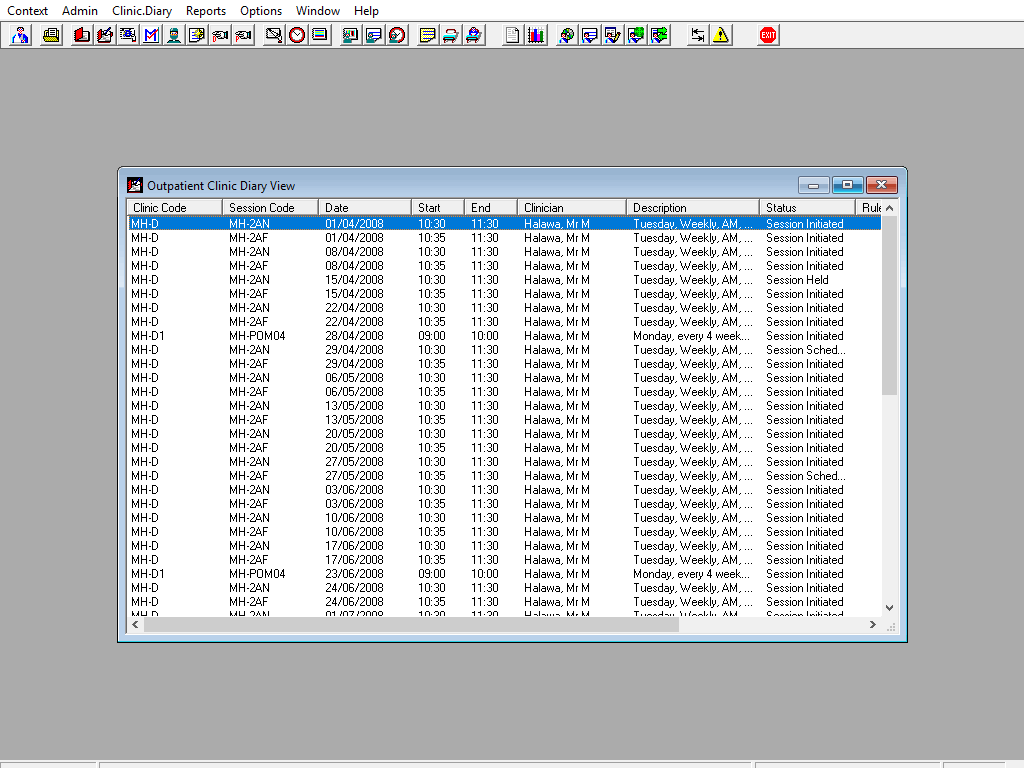Viewport: 1024px width, 768px height.
Task: Click the horizontal scrollbar left arrow
Action: tap(135, 625)
